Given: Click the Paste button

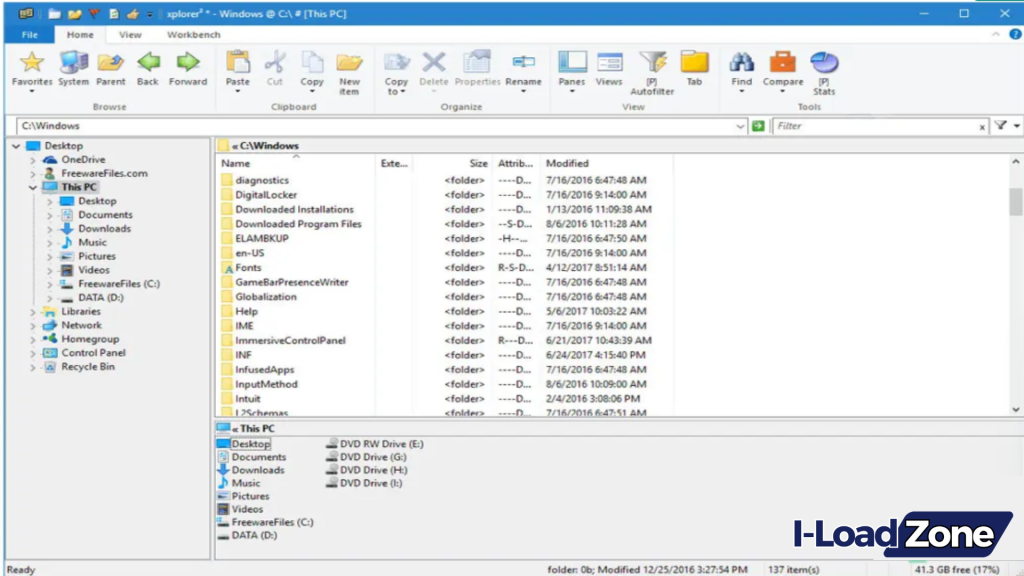Looking at the screenshot, I should (237, 65).
